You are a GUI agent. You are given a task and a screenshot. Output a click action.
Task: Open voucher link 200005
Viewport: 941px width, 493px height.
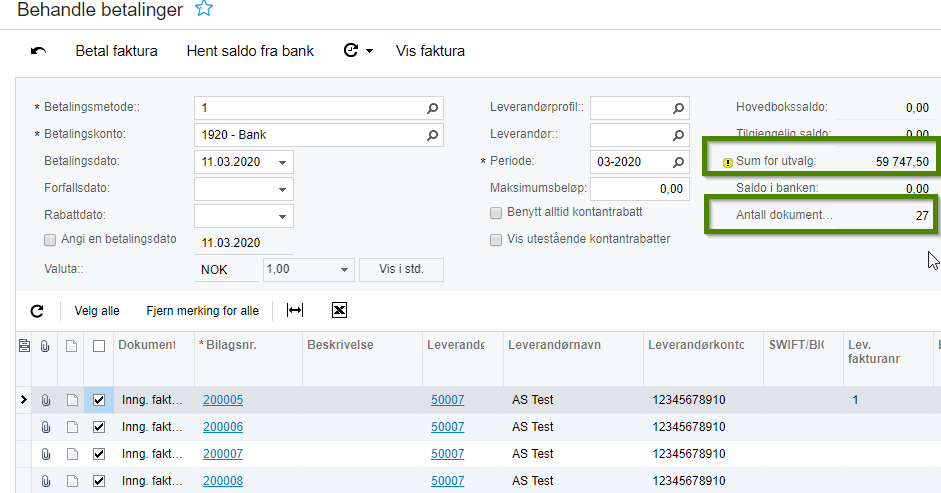(x=223, y=400)
